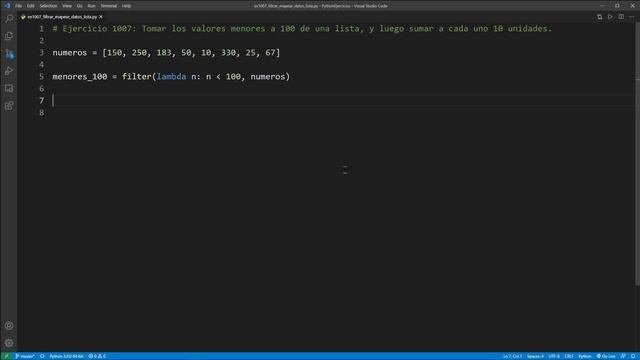This screenshot has height=360, width=640.
Task: Open the Source Control view
Action: coord(9,53)
